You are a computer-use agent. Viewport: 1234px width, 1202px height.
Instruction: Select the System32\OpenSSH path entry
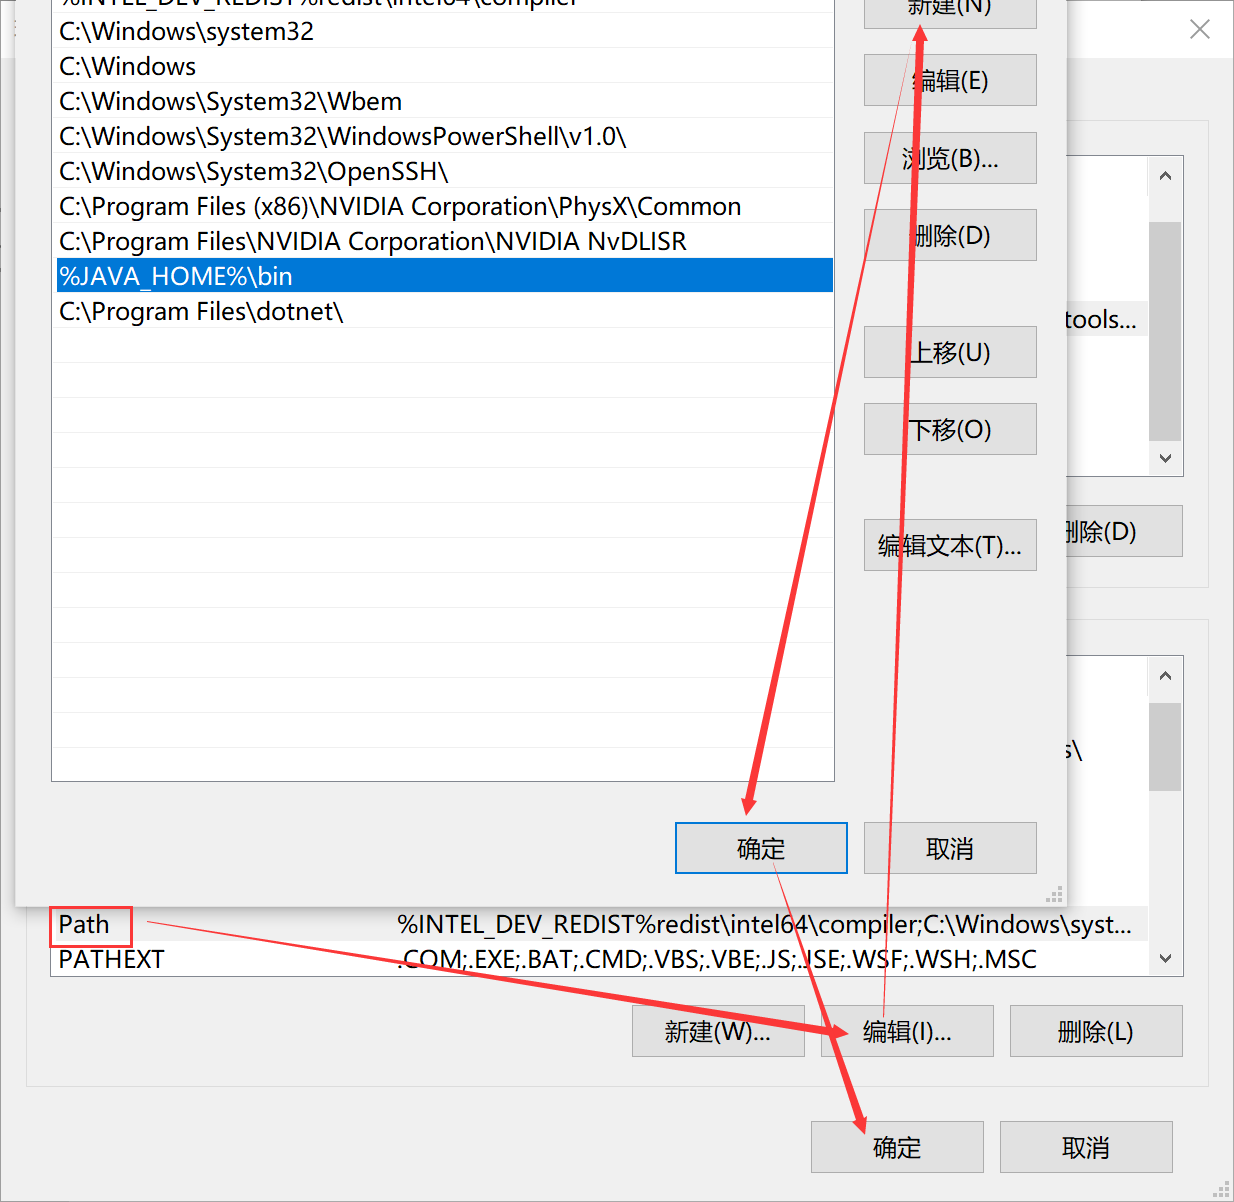444,171
